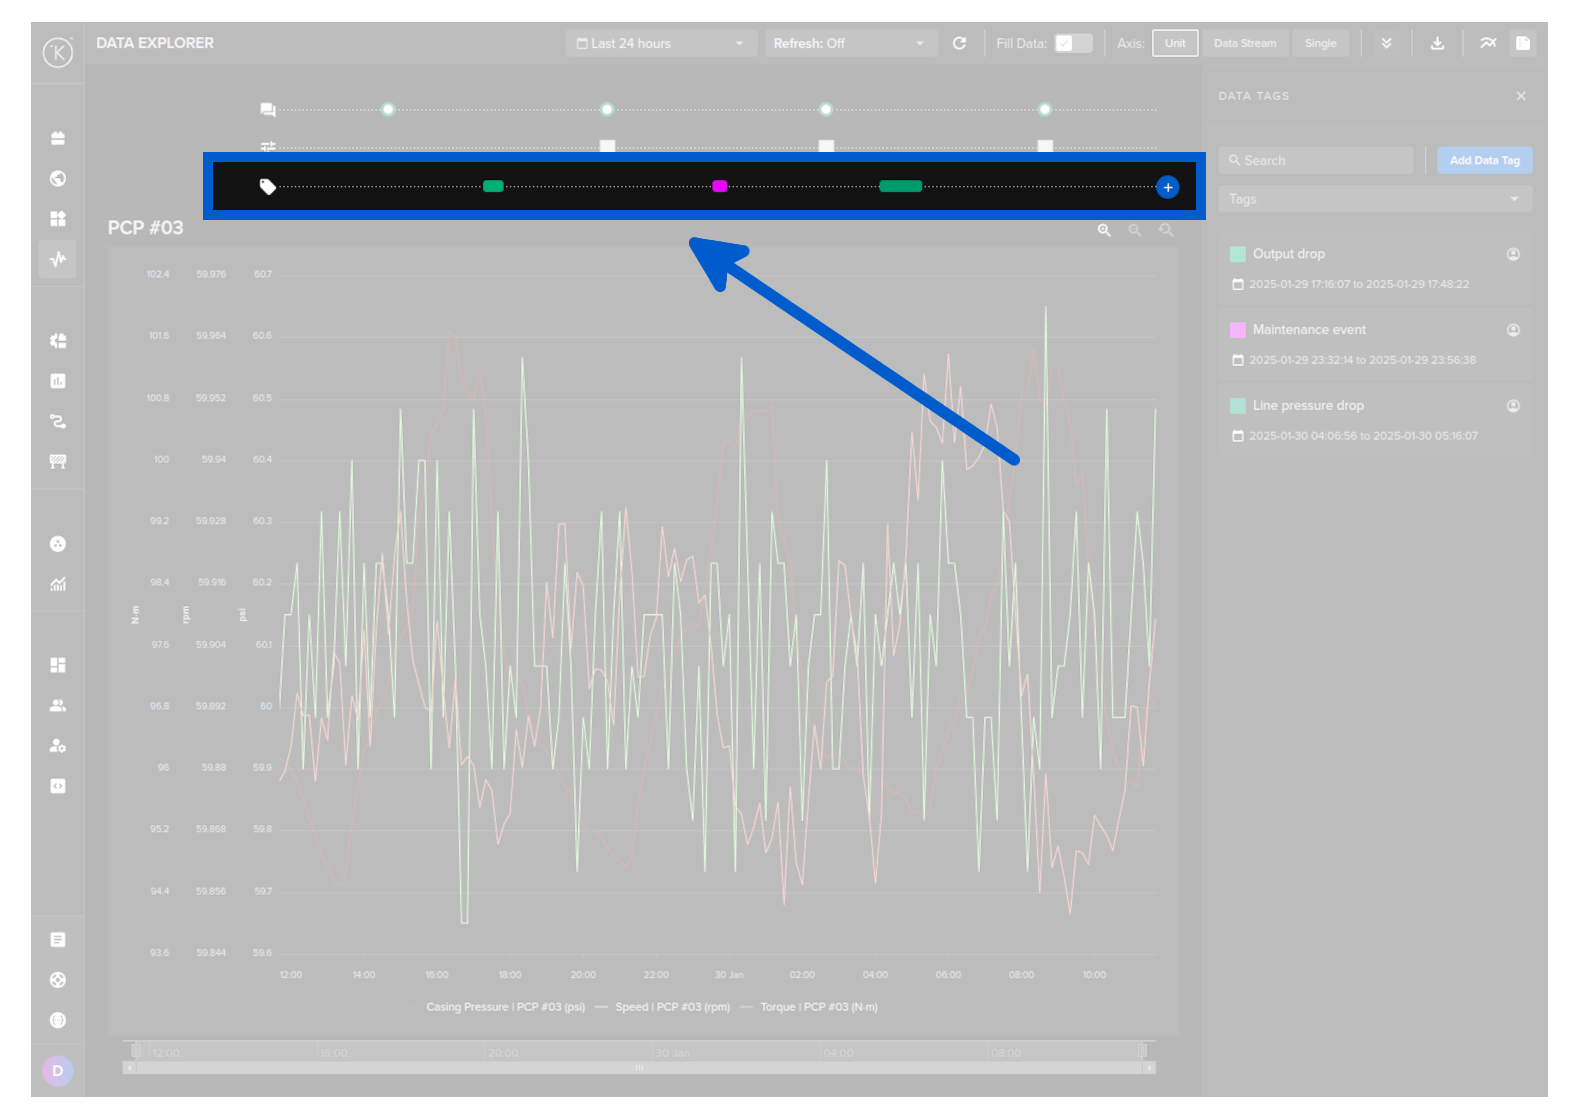Open the Tags filter dropdown

click(1375, 199)
